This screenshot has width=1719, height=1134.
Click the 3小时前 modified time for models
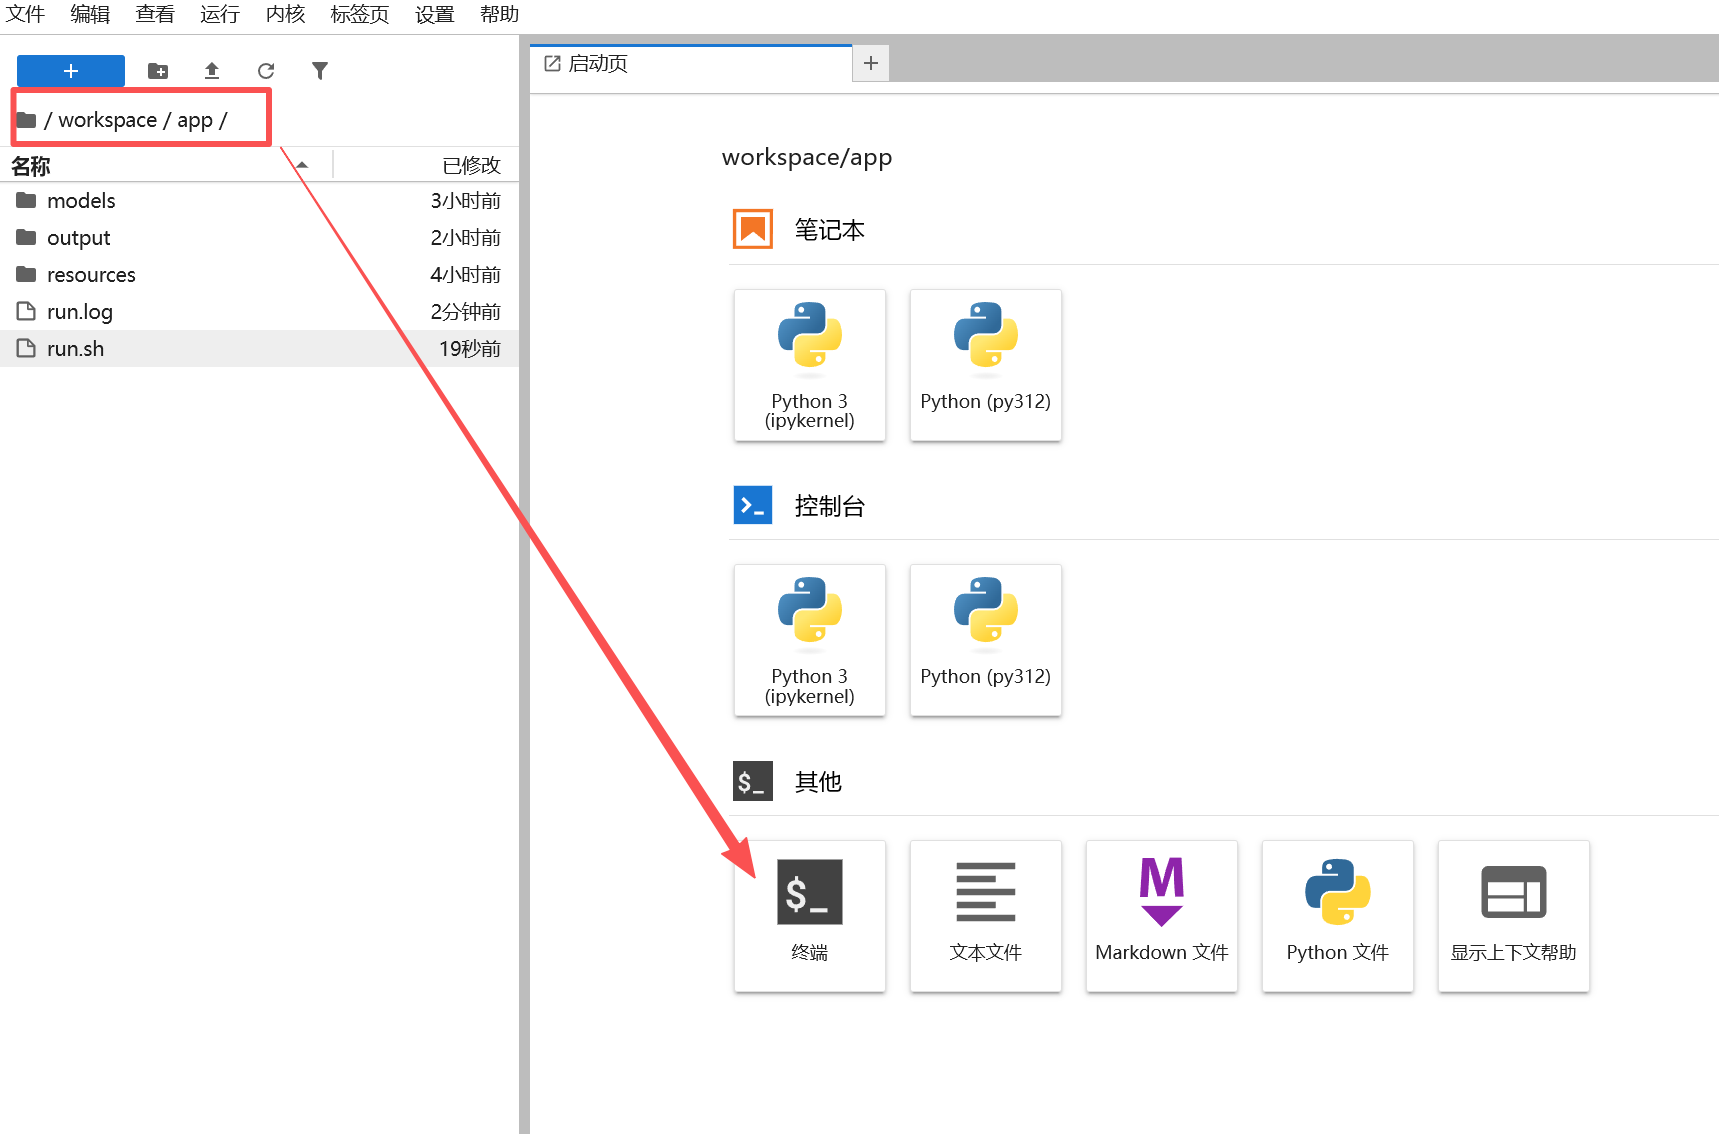point(466,201)
